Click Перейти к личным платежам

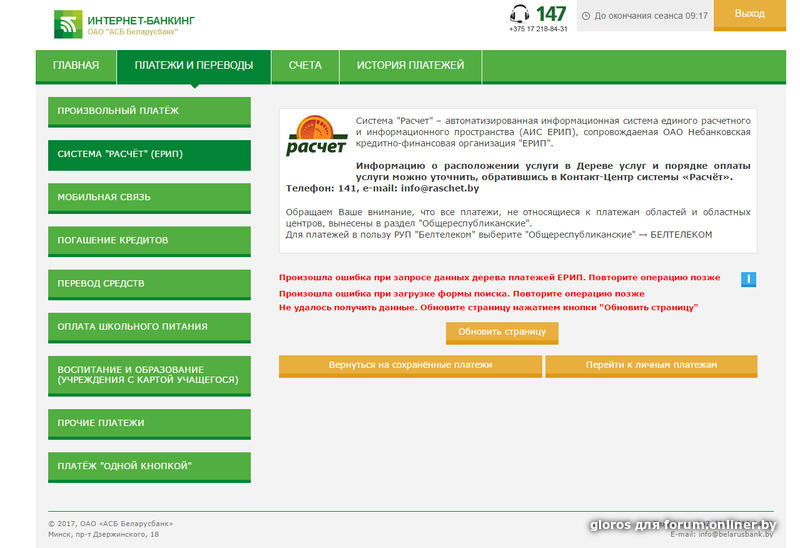[652, 366]
